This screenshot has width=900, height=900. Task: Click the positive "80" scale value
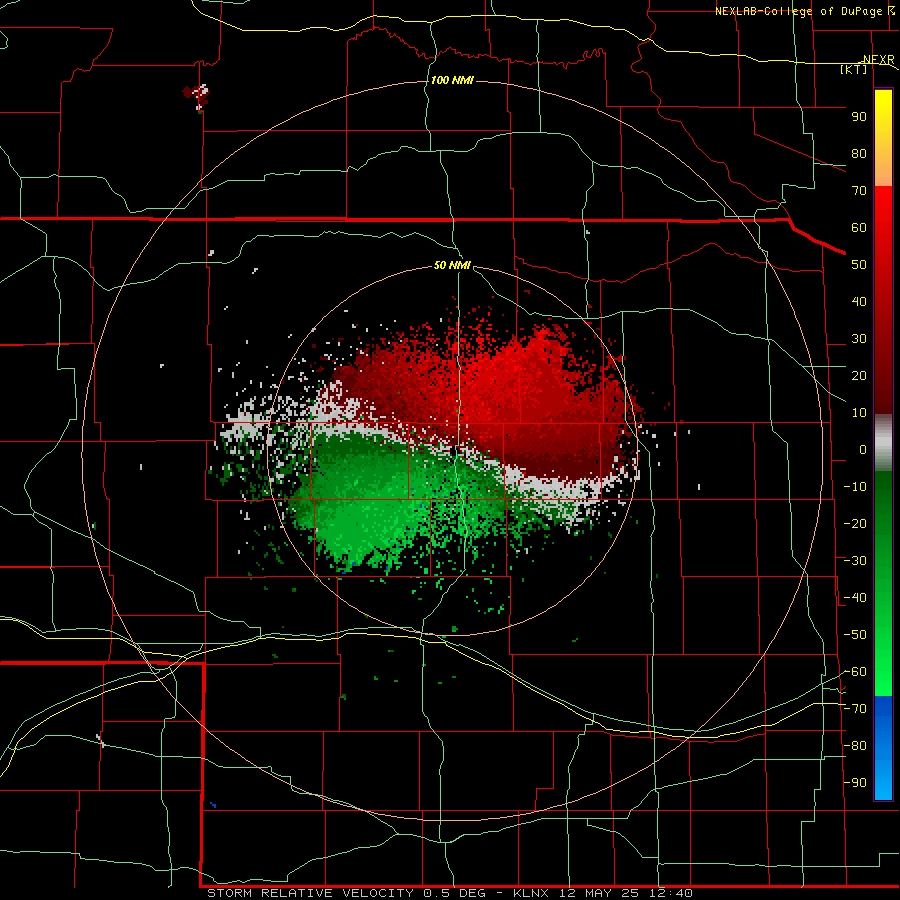coord(859,154)
